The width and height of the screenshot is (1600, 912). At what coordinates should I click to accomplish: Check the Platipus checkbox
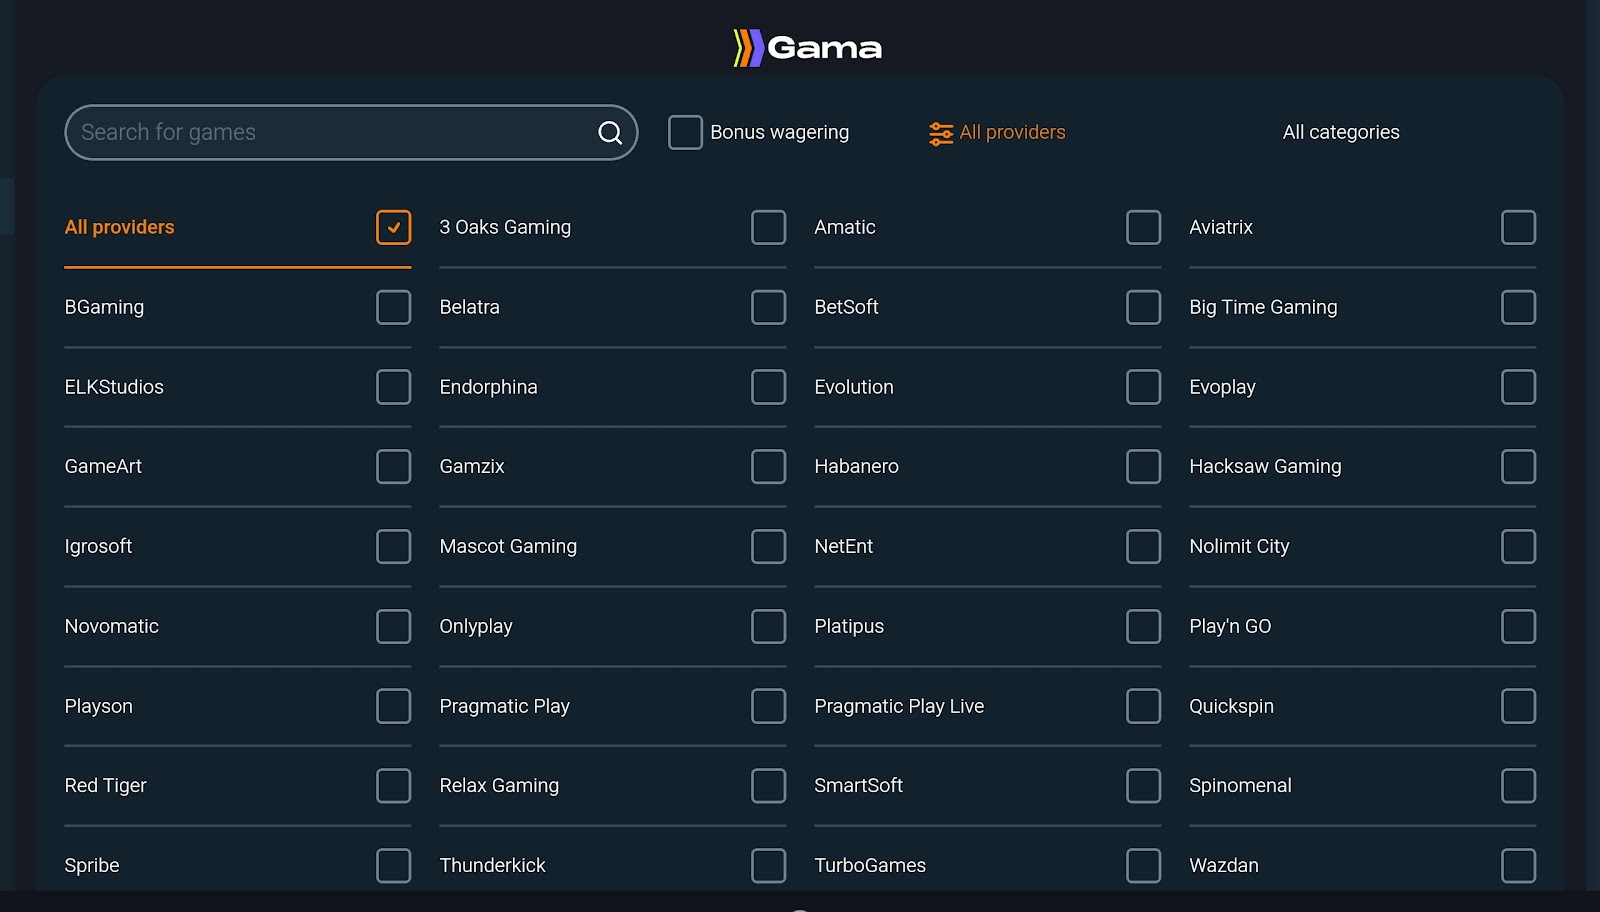tap(1144, 626)
